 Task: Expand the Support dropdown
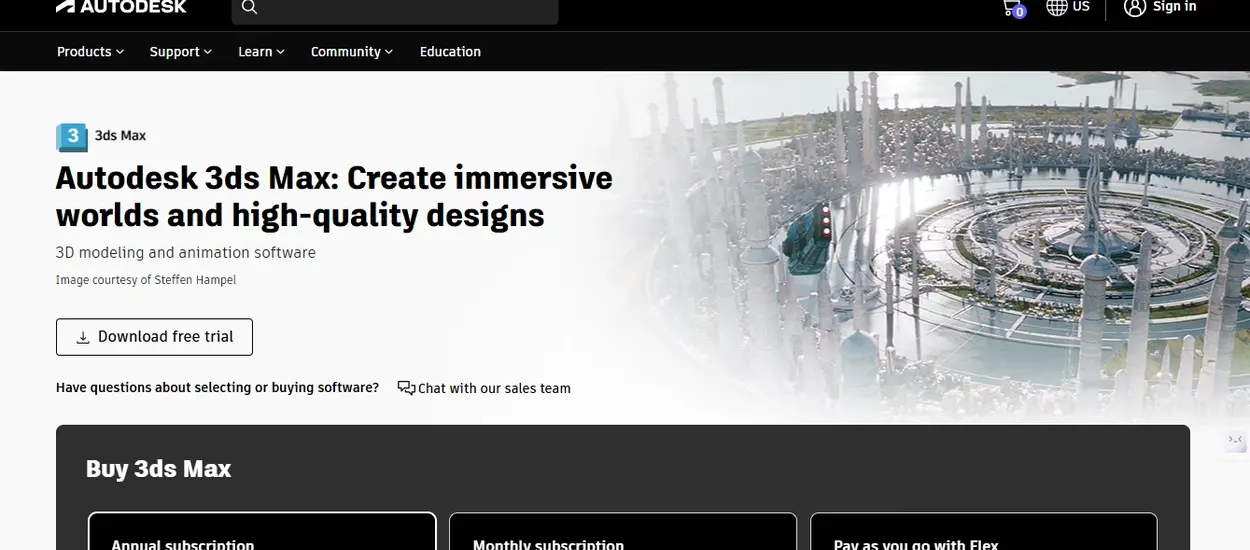click(180, 52)
